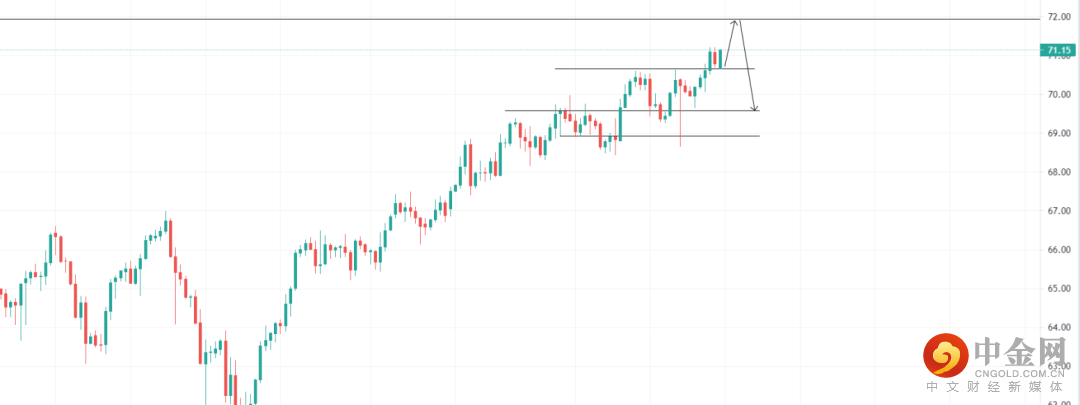Click the 70.00 price axis label
The width and height of the screenshot is (1080, 405).
1059,94
